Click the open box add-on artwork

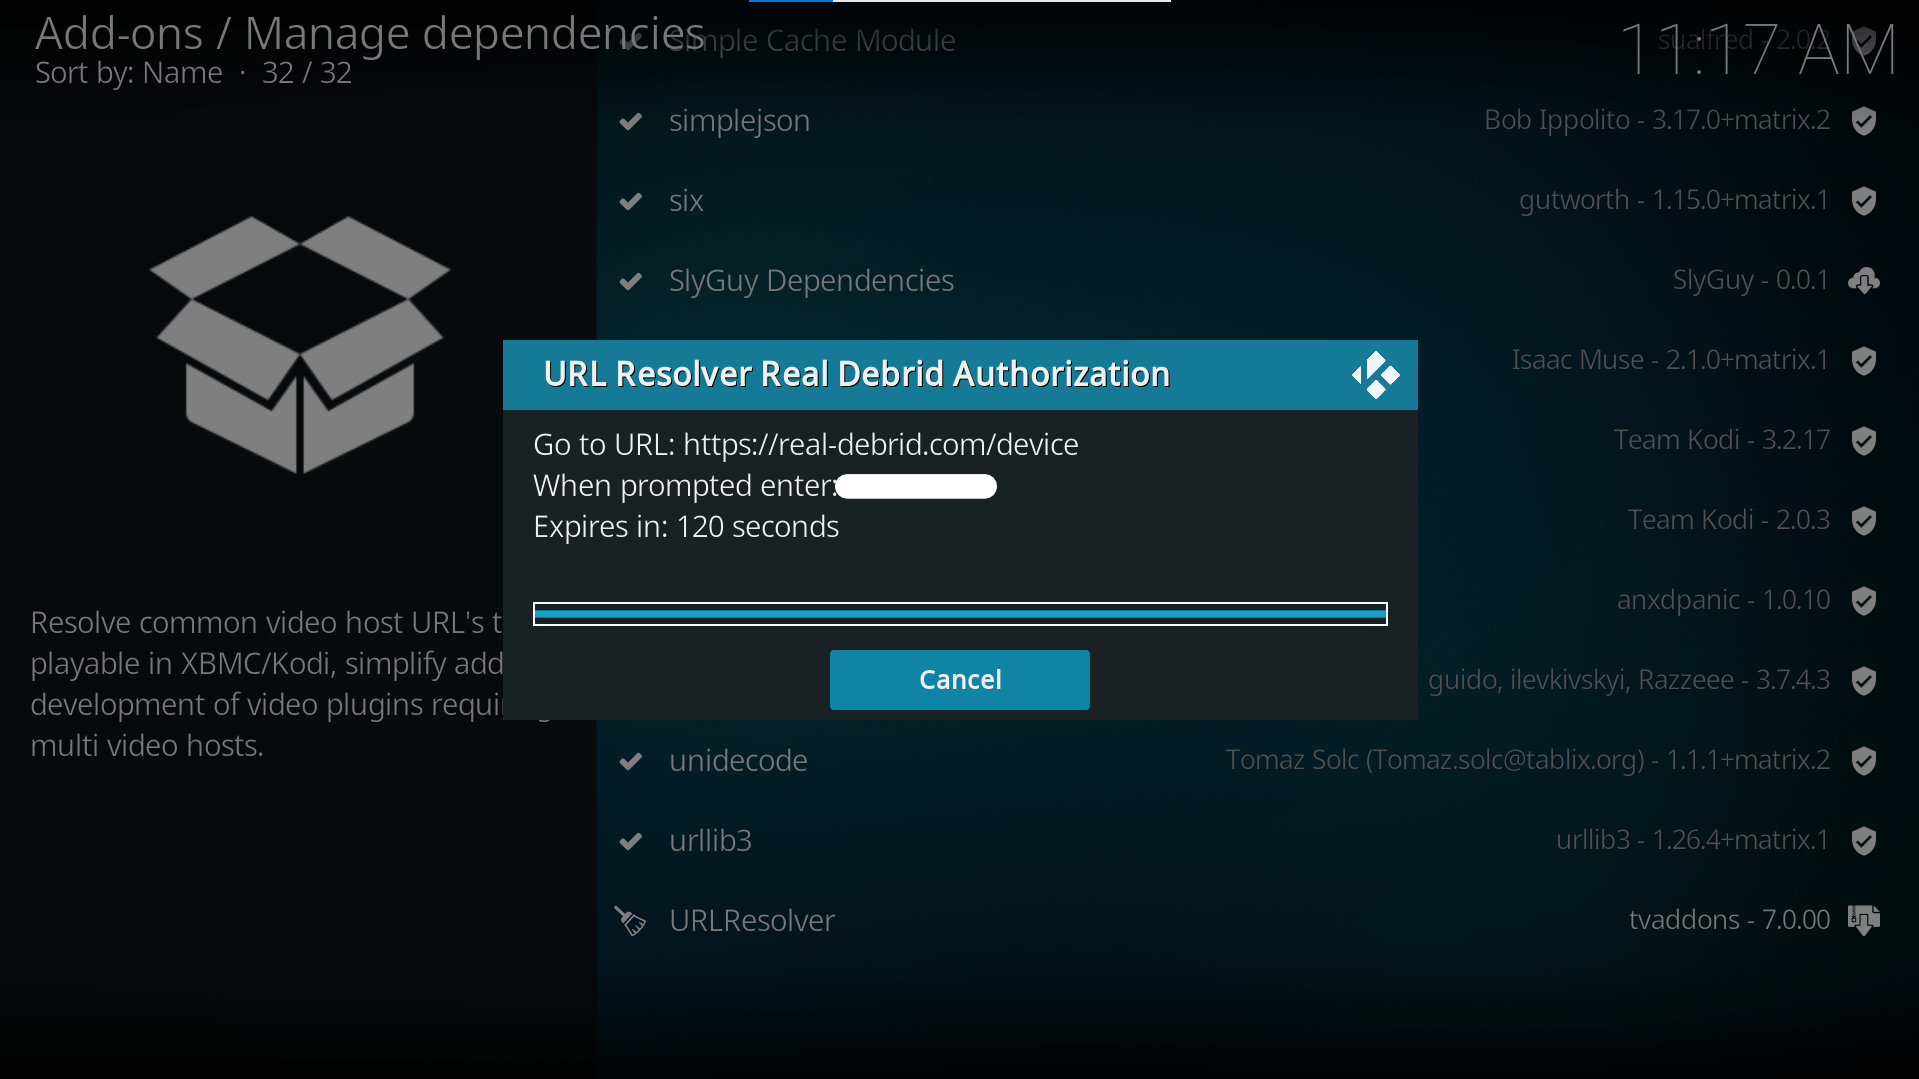click(x=300, y=345)
